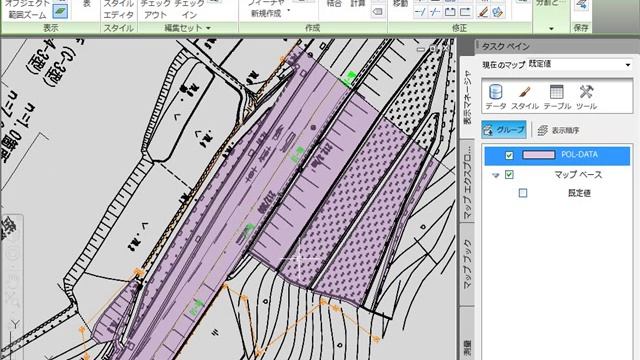Screen dimensions: 640x360
Task: Click the 計算 ribbon button
Action: point(358,4)
